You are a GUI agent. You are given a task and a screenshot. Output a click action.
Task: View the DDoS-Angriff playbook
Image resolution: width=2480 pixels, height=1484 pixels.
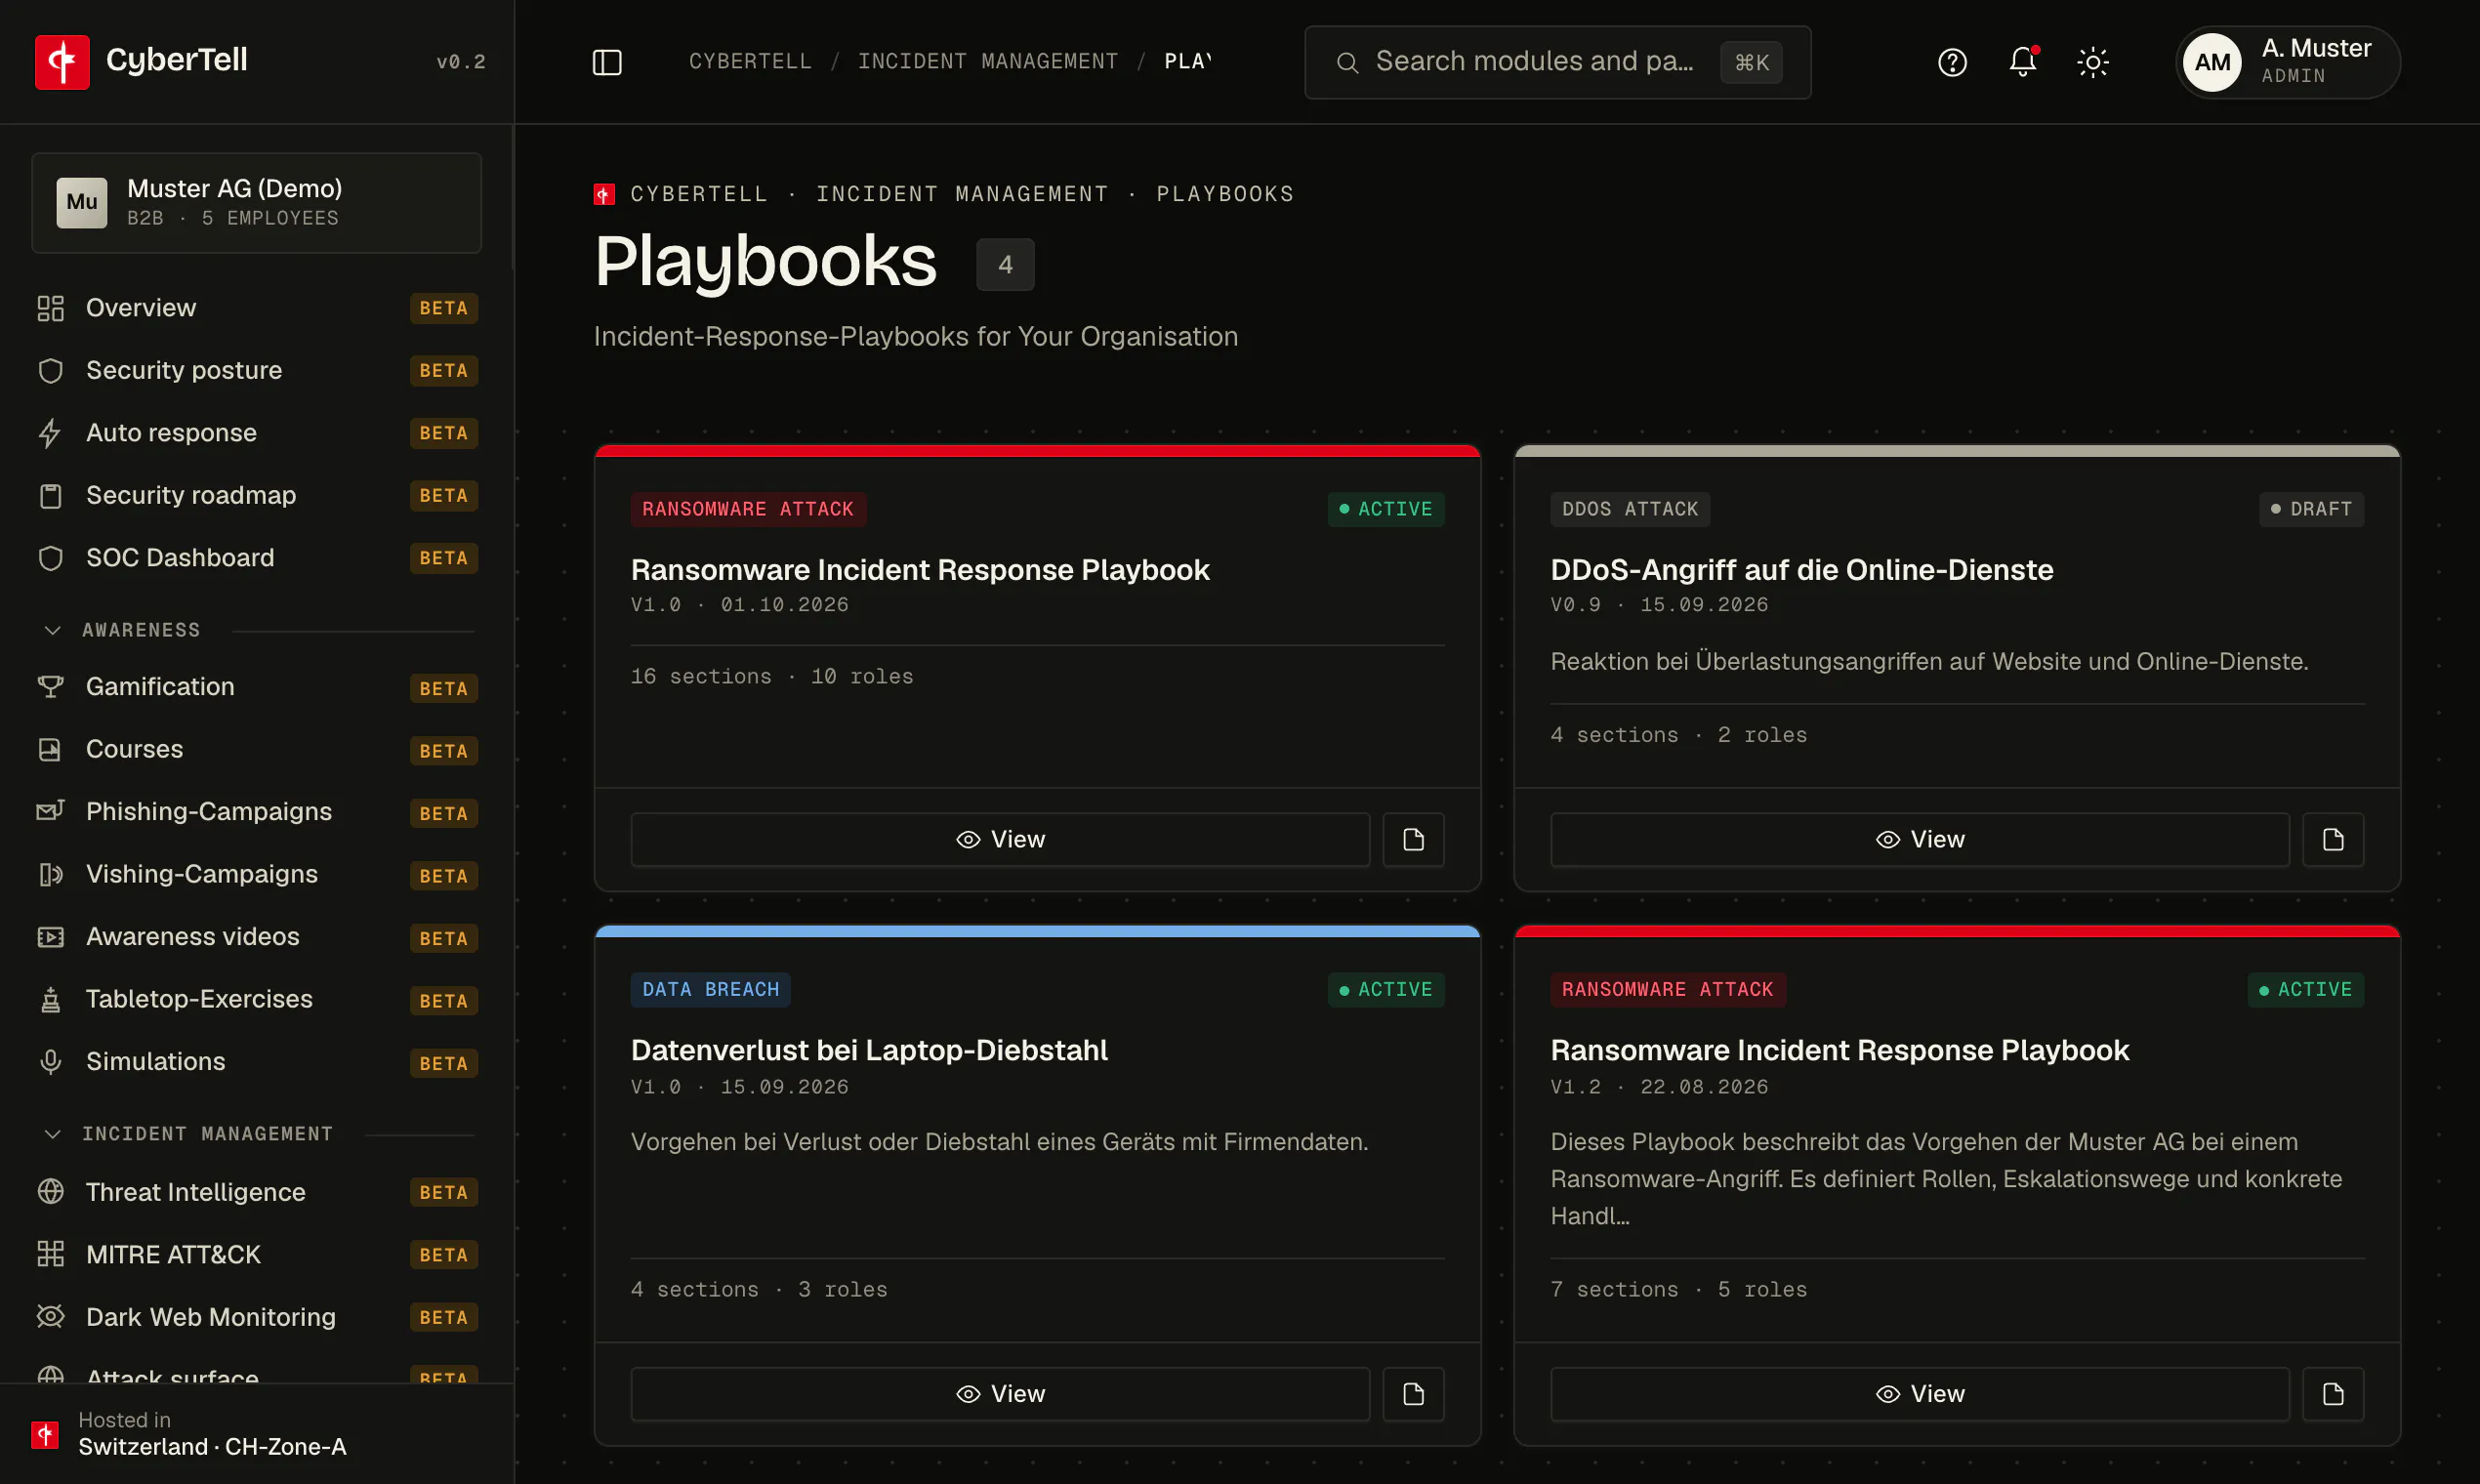pos(1919,840)
